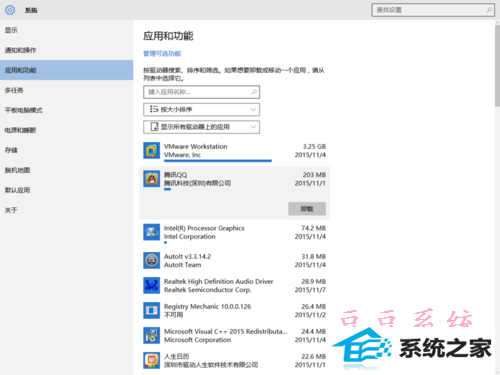Click the 系统 title next to gear
This screenshot has height=375, width=500.
pyautogui.click(x=31, y=10)
